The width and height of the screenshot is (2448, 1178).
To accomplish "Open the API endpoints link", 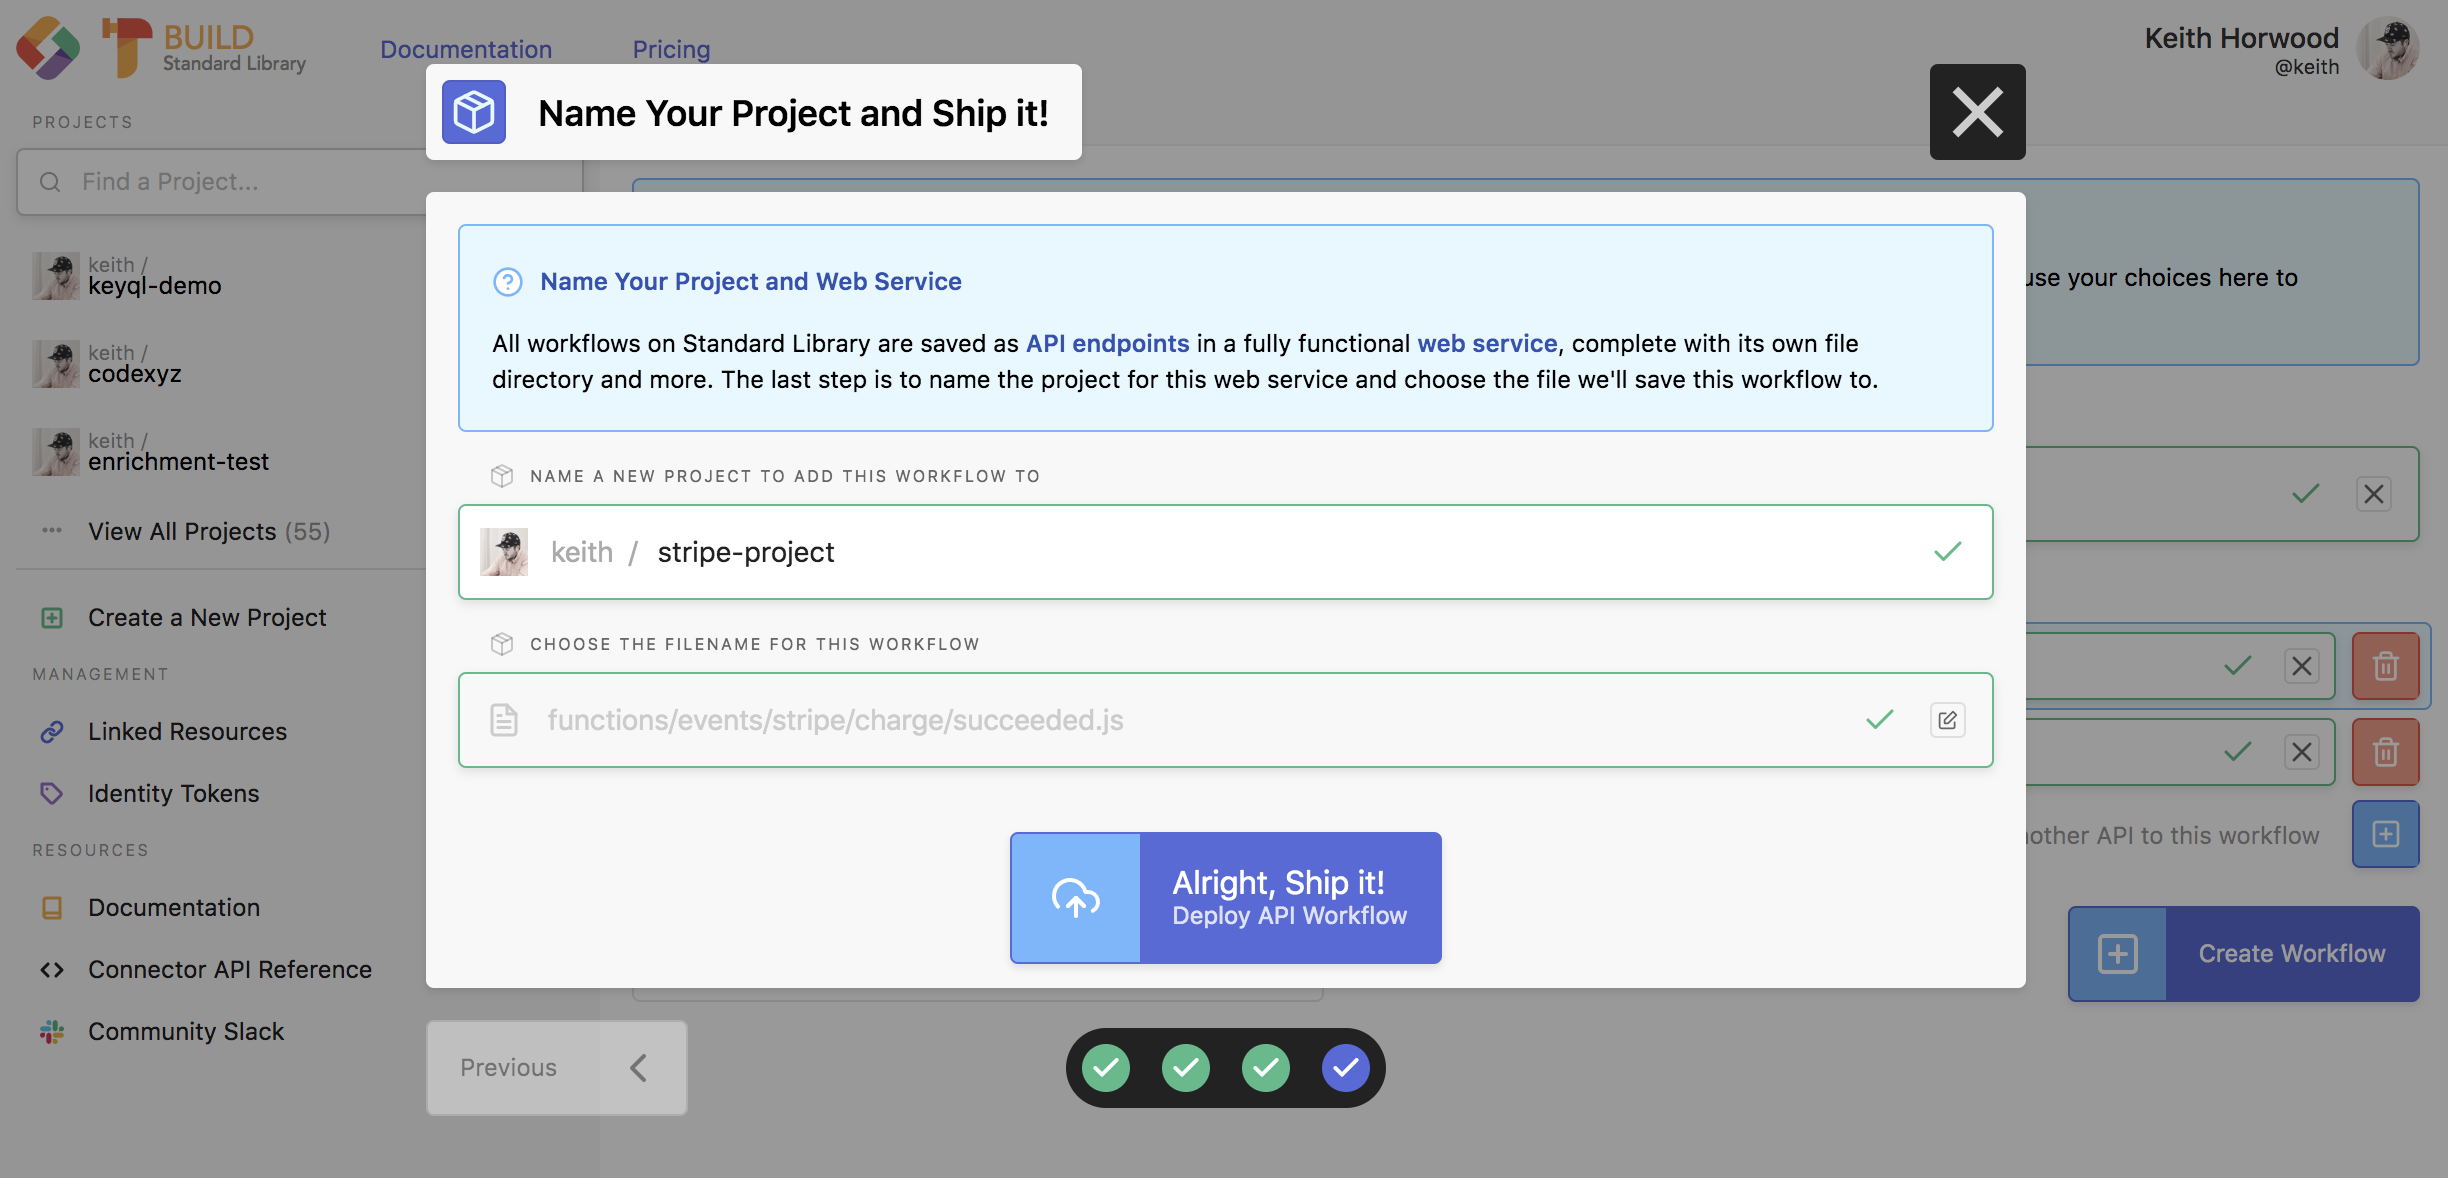I will pyautogui.click(x=1107, y=343).
